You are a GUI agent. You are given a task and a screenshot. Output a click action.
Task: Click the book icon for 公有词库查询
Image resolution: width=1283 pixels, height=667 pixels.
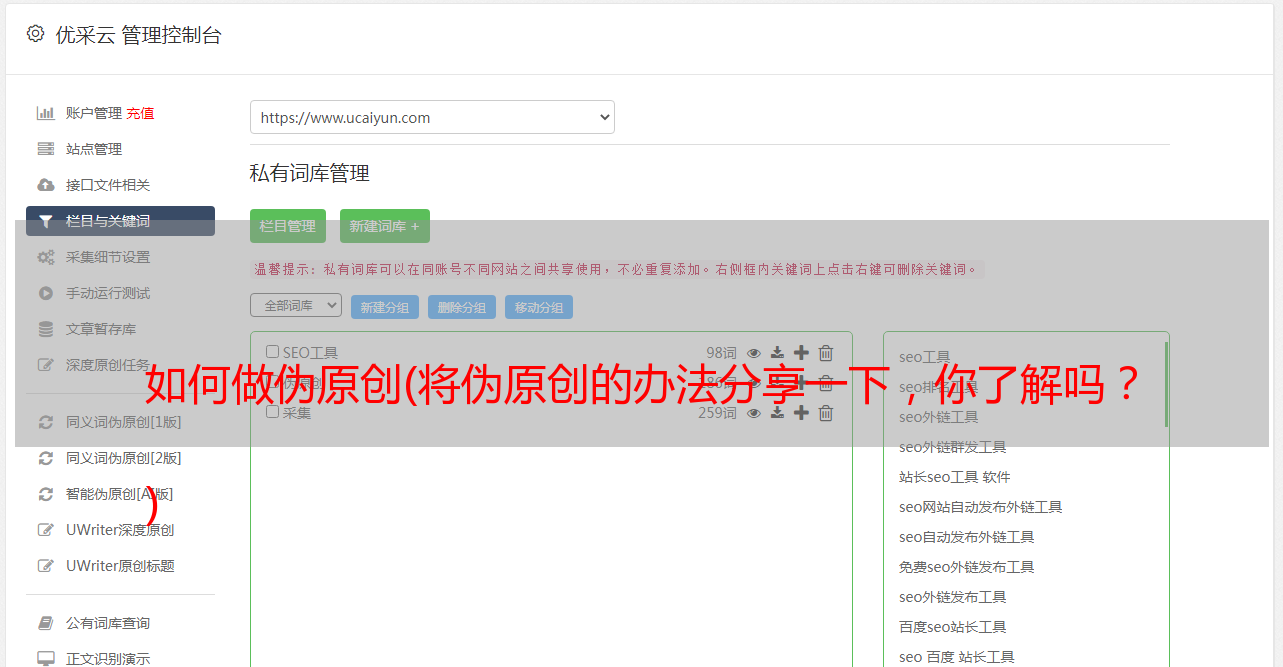[x=45, y=623]
